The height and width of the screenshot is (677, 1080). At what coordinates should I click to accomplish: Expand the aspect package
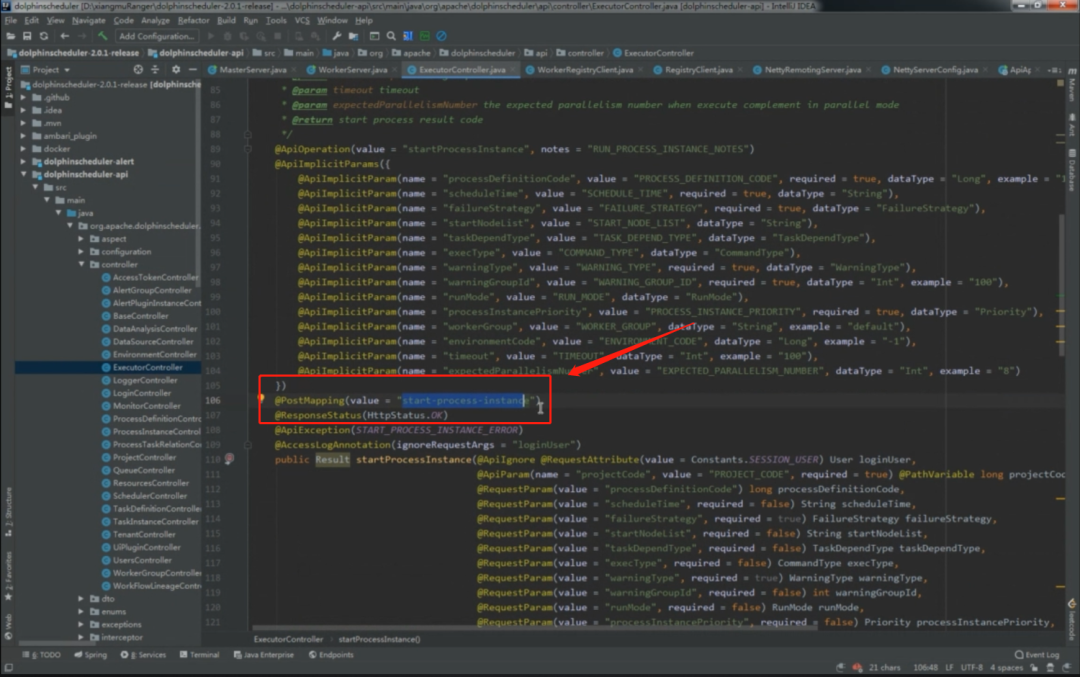pyautogui.click(x=81, y=238)
